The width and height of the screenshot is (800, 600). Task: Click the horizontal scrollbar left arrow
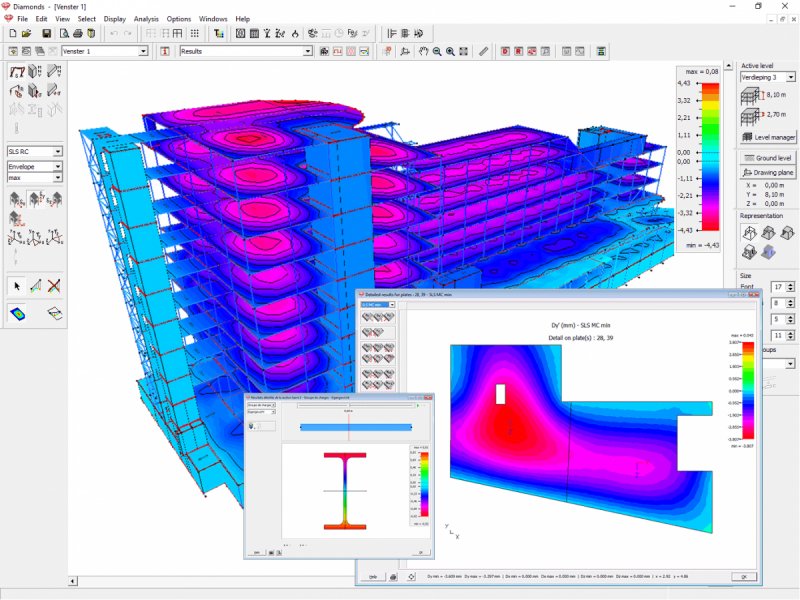coord(73,581)
